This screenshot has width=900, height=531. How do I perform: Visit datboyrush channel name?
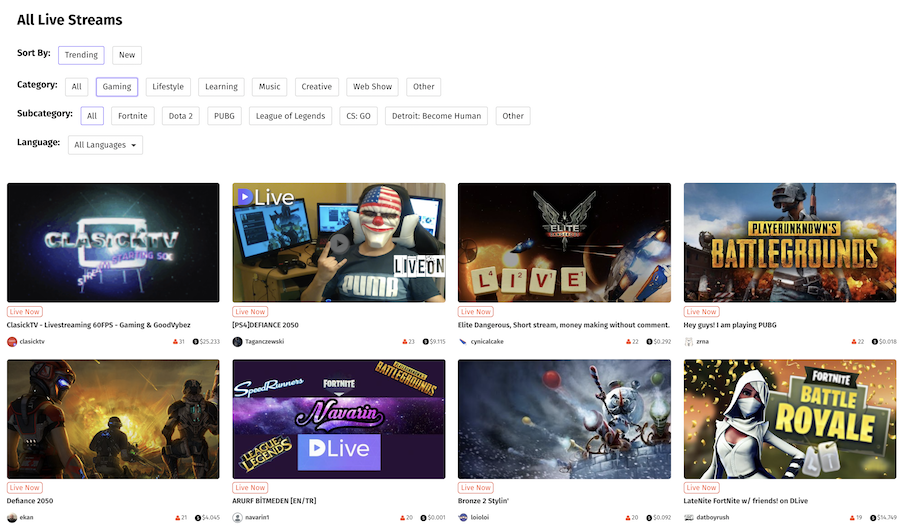[713, 518]
